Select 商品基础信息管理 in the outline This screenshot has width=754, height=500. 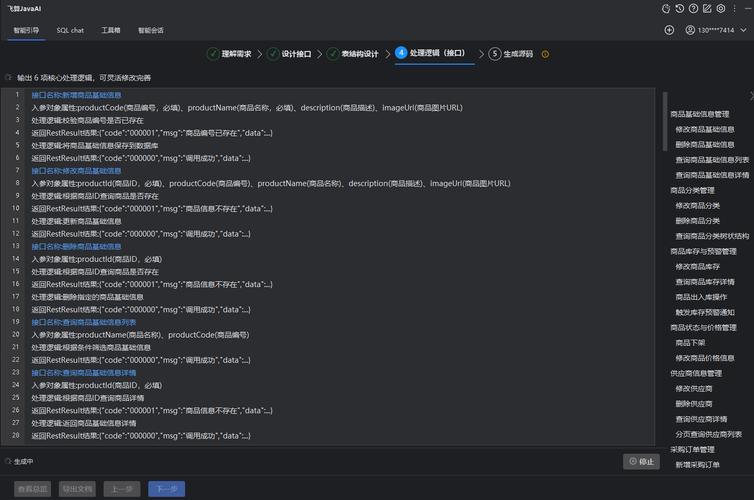pyautogui.click(x=700, y=114)
